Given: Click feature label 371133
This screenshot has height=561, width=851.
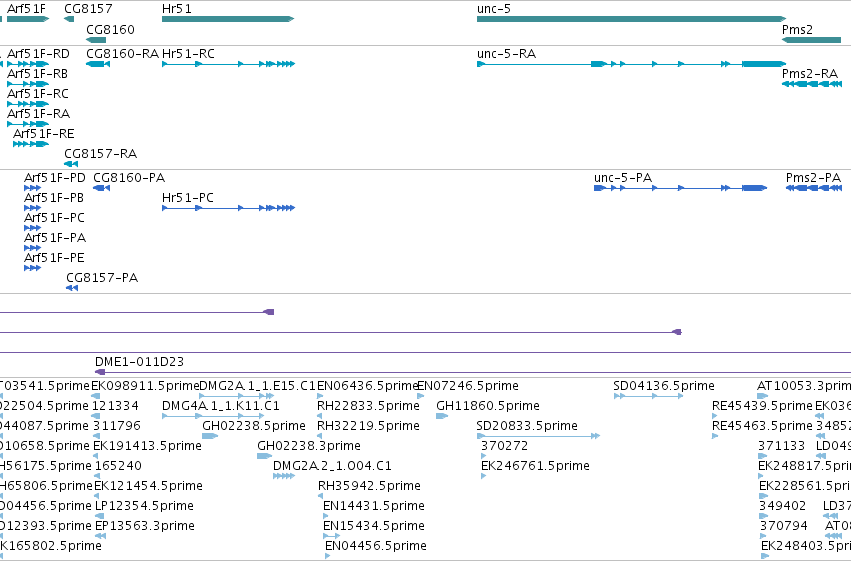Looking at the screenshot, I should click(781, 446).
